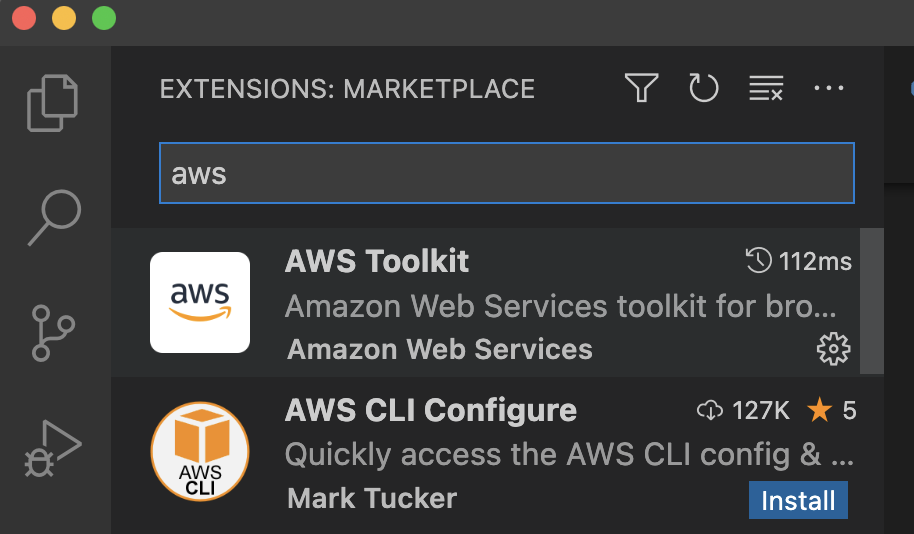Click the 112ms activation time indicator
Screen dimensions: 914x534
pyautogui.click(x=799, y=261)
